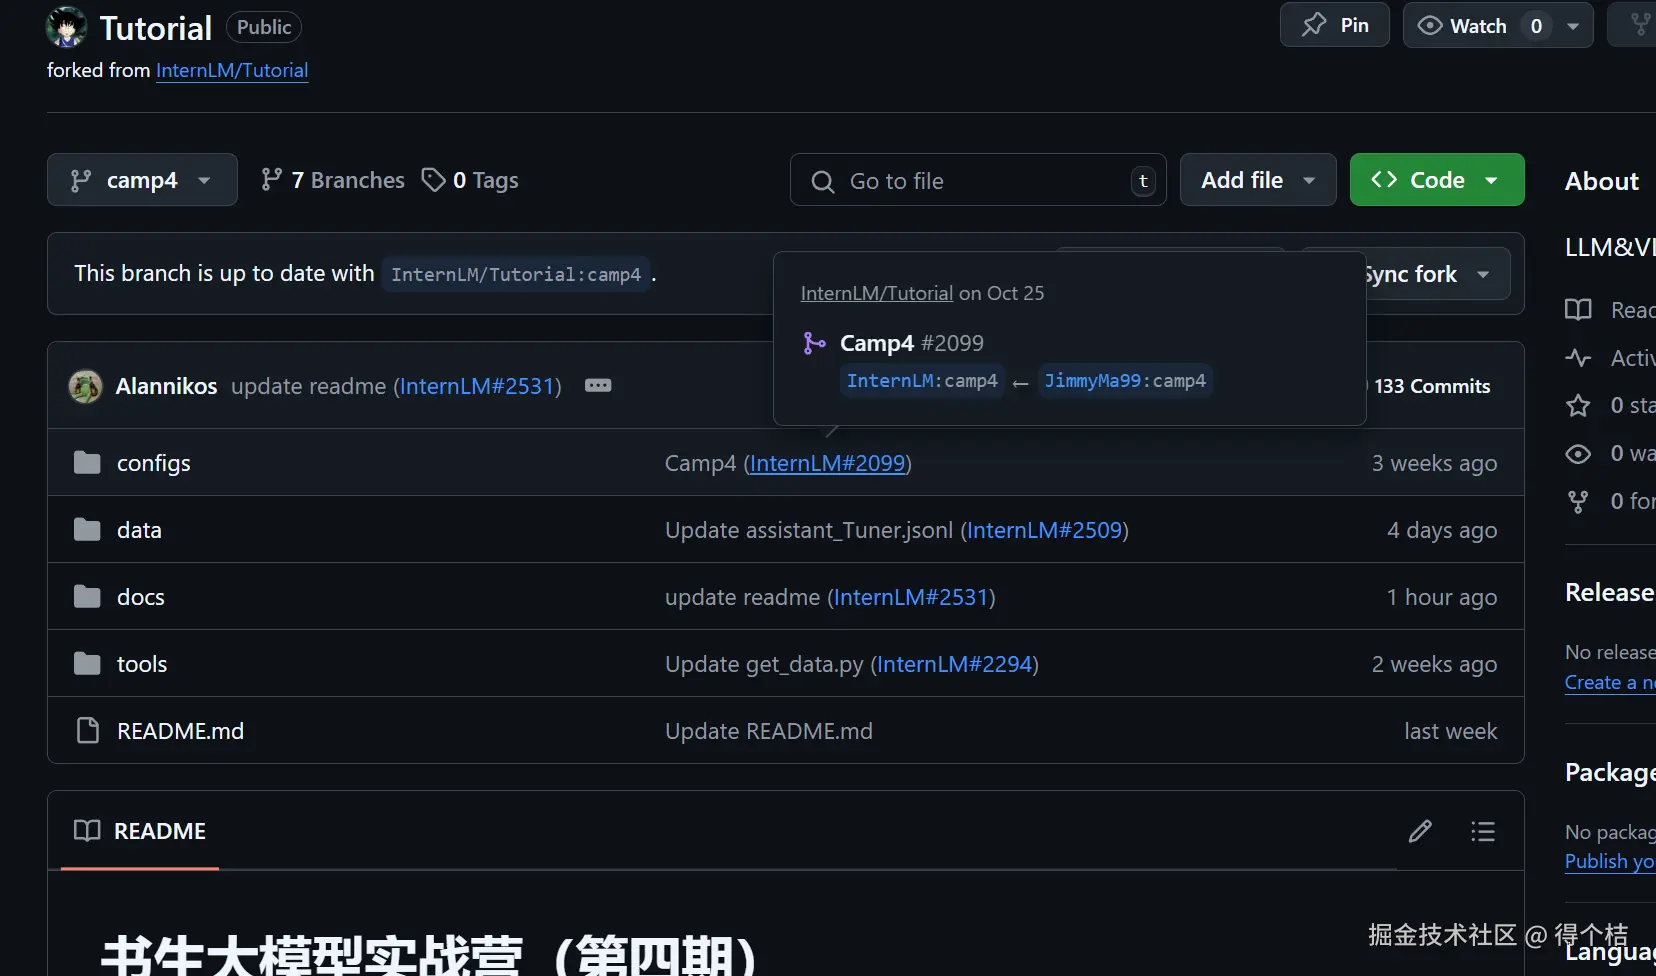Open the camp4 branch selector dropdown
Viewport: 1656px width, 976px height.
[142, 180]
